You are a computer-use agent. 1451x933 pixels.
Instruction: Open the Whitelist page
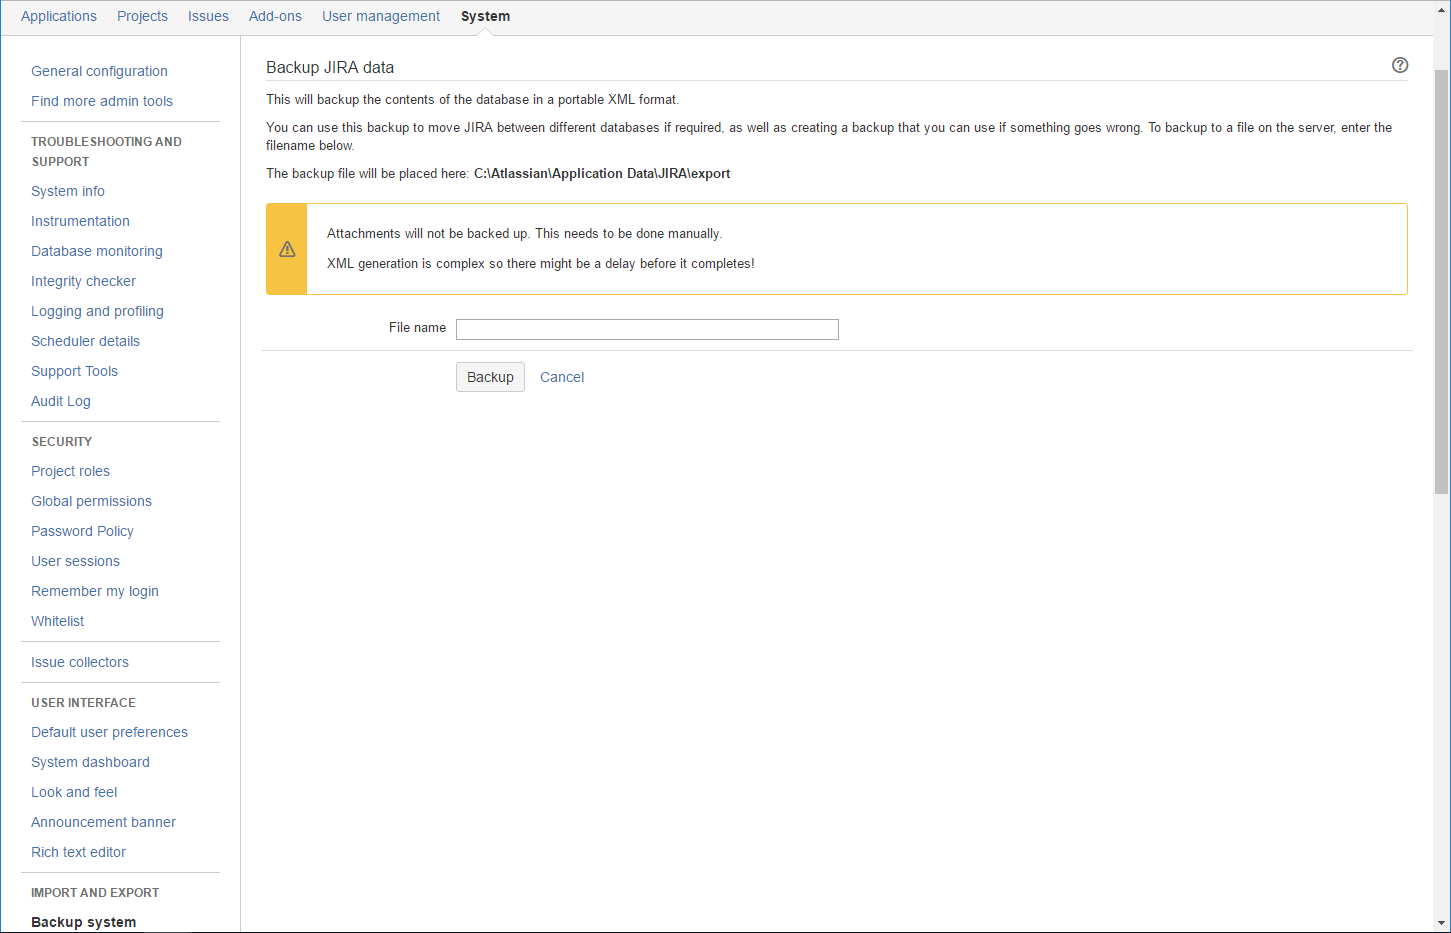(x=58, y=621)
